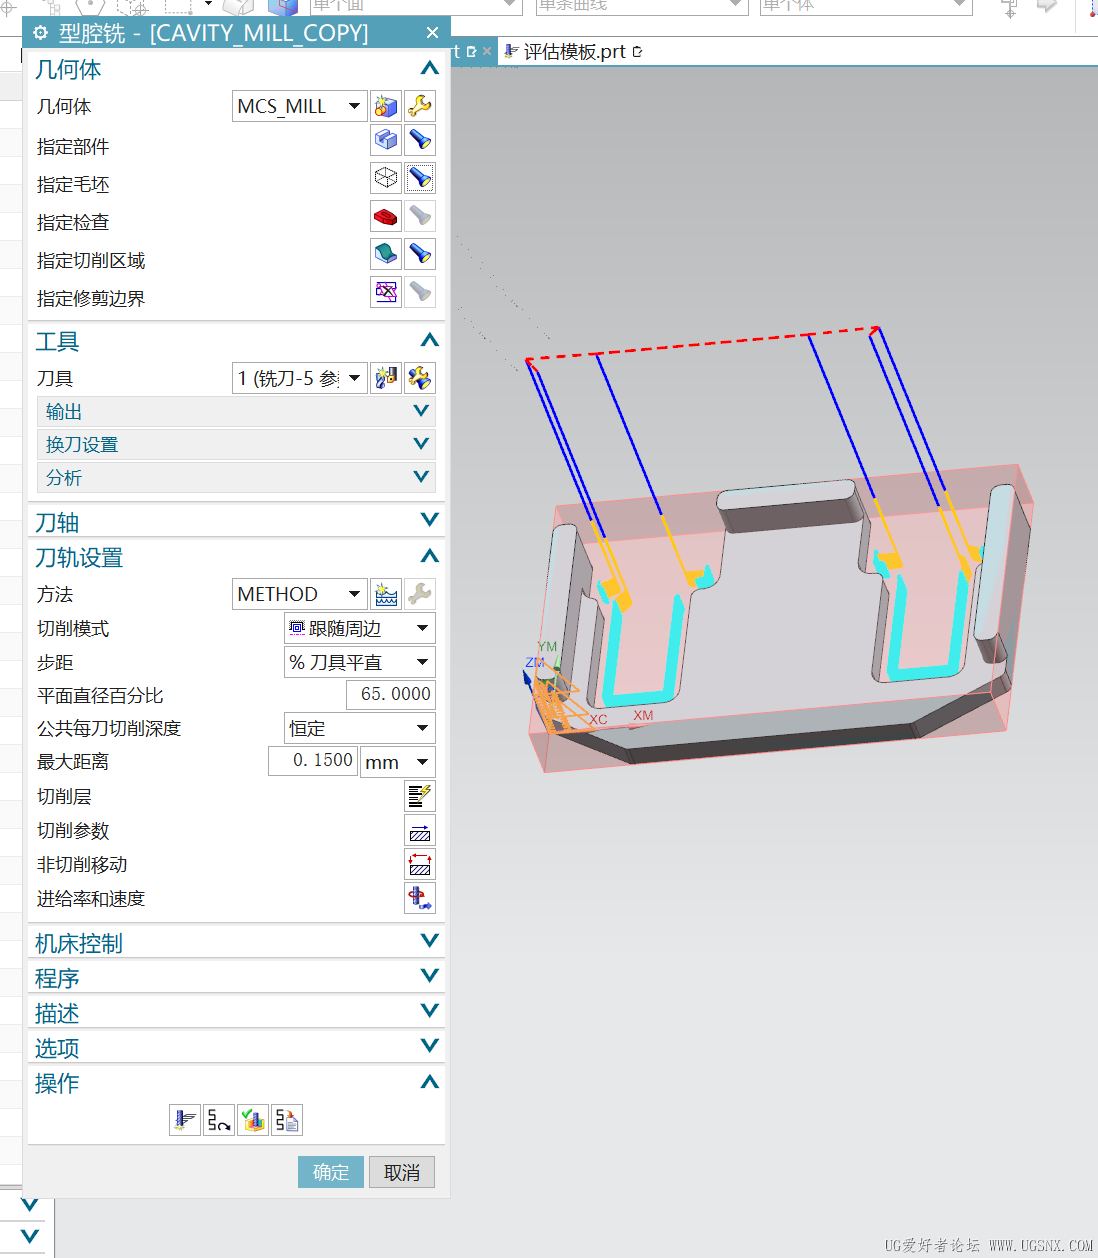
Task: Open the 切削层 cut levels icon
Action: [x=420, y=796]
